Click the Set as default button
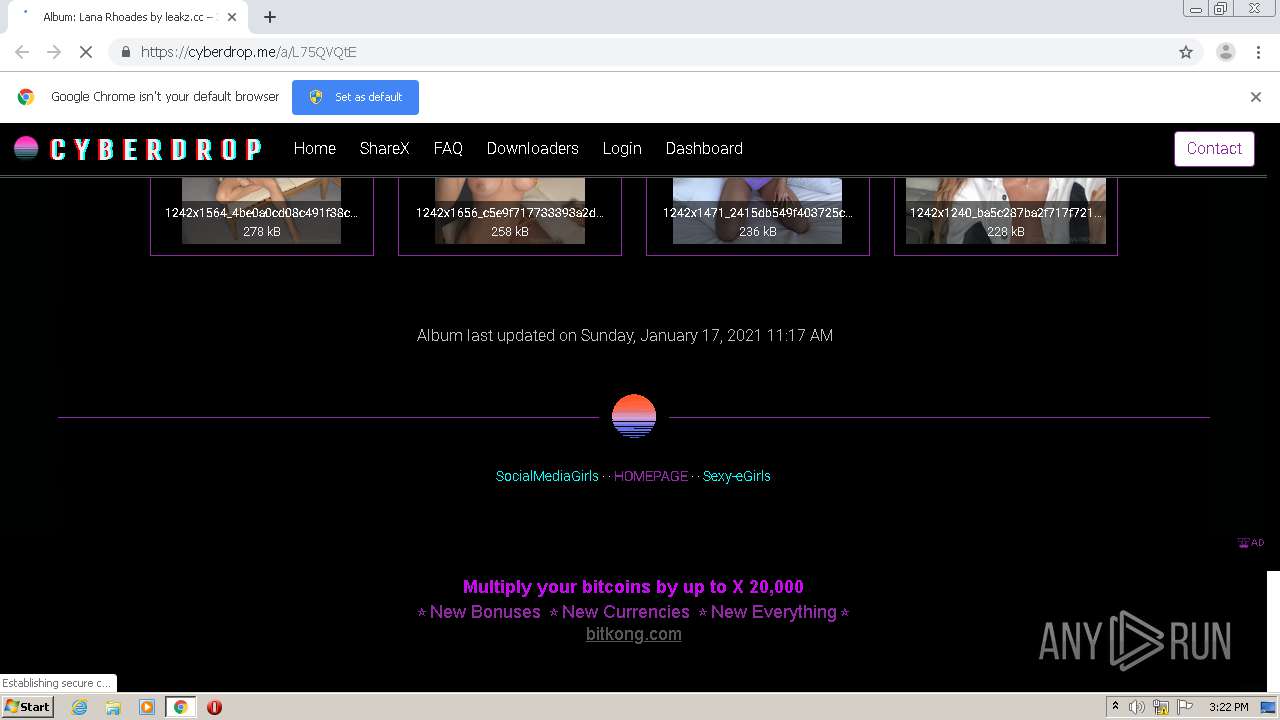Viewport: 1280px width, 720px height. 355,97
